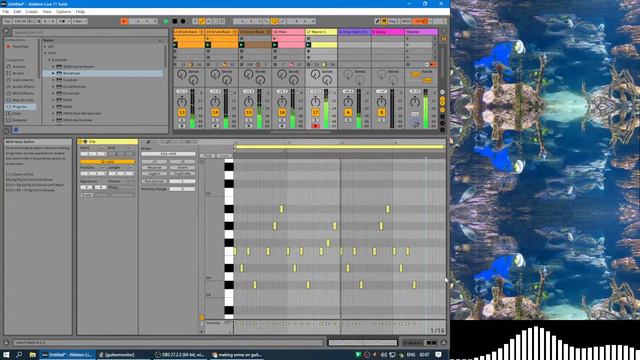This screenshot has width=640, height=360.
Task: Open the Edit menu
Action: pyautogui.click(x=17, y=12)
